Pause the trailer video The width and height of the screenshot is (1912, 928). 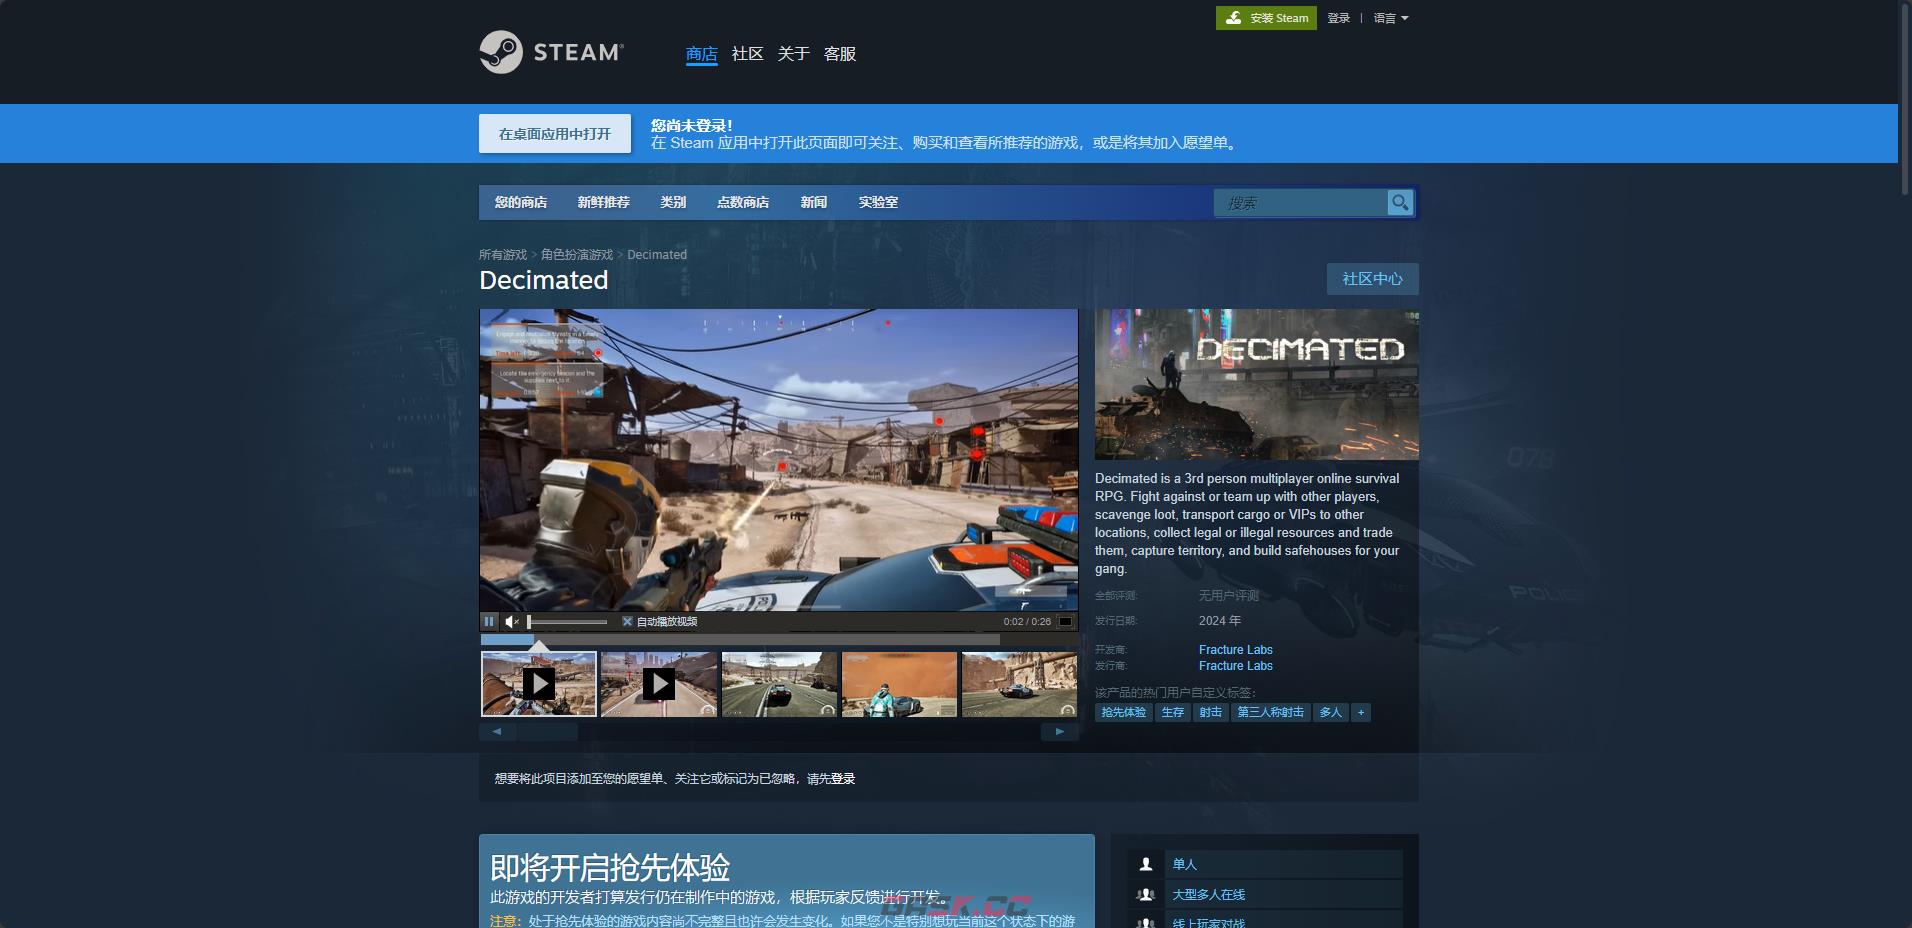(x=489, y=622)
